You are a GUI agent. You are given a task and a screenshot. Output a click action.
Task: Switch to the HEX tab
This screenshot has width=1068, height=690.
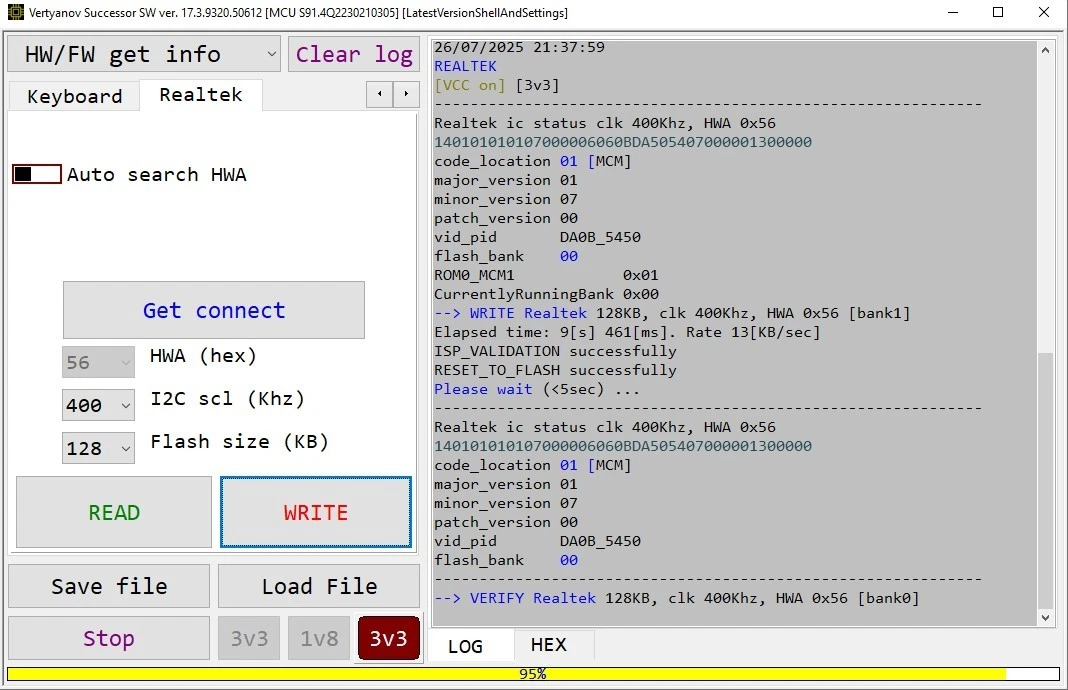(548, 645)
